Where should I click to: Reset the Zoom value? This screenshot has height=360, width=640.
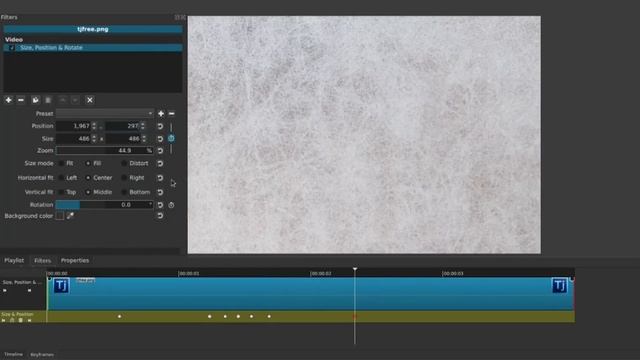160,151
